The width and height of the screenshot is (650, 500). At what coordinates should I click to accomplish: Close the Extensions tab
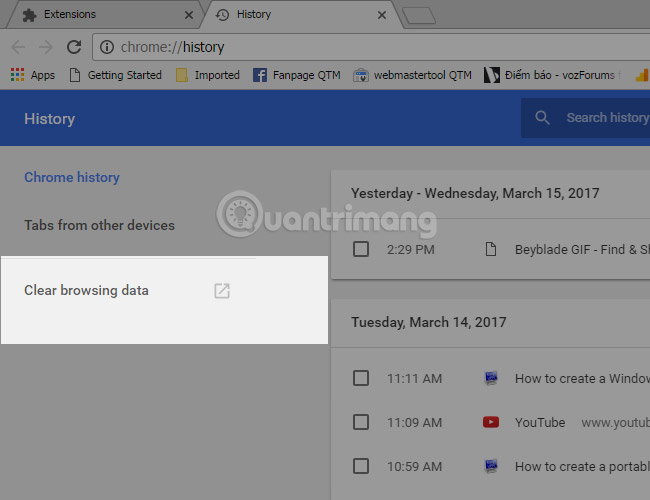click(x=189, y=15)
